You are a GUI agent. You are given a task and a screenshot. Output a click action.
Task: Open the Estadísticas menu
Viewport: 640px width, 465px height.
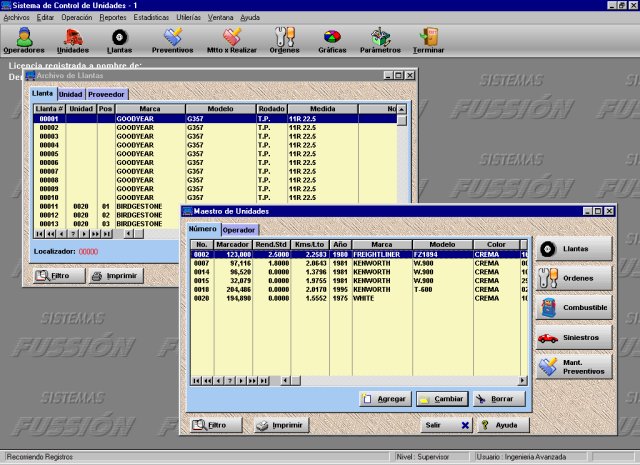[x=151, y=18]
